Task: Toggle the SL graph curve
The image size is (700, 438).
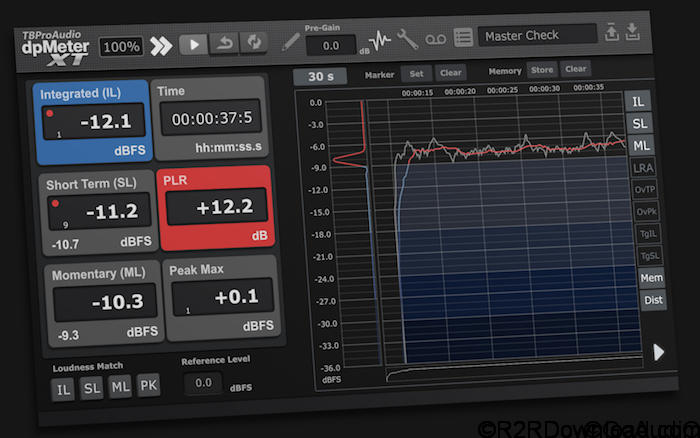Action: [639, 123]
